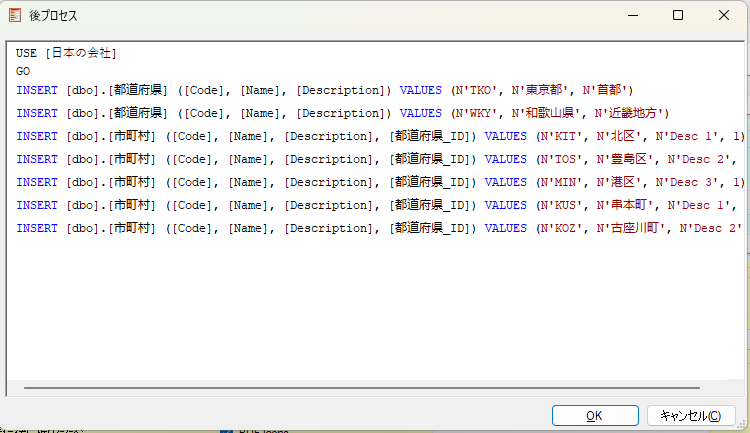This screenshot has height=433, width=750.
Task: Click the N'首都' string value
Action: pyautogui.click(x=605, y=90)
